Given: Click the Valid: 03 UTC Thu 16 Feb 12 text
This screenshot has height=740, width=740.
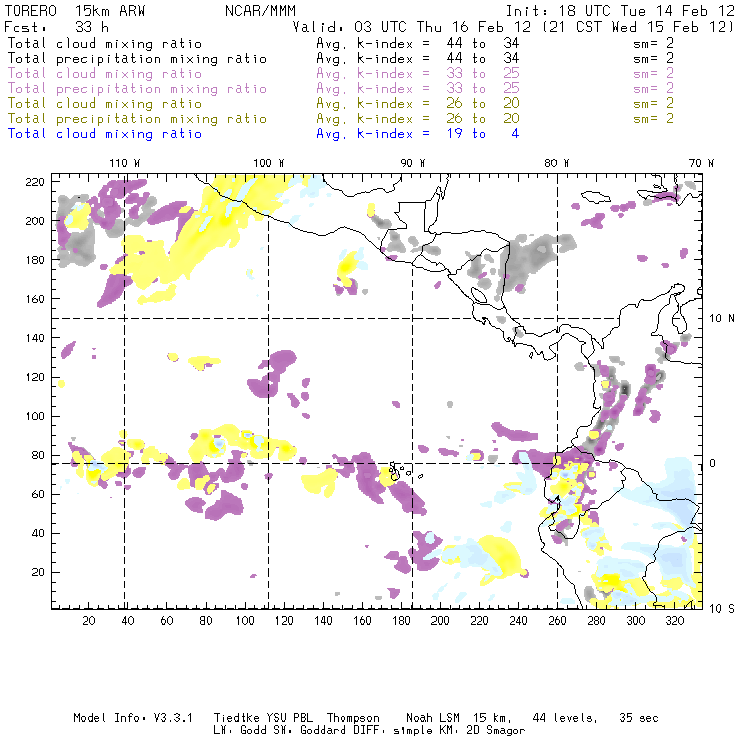Looking at the screenshot, I should click(x=412, y=27).
